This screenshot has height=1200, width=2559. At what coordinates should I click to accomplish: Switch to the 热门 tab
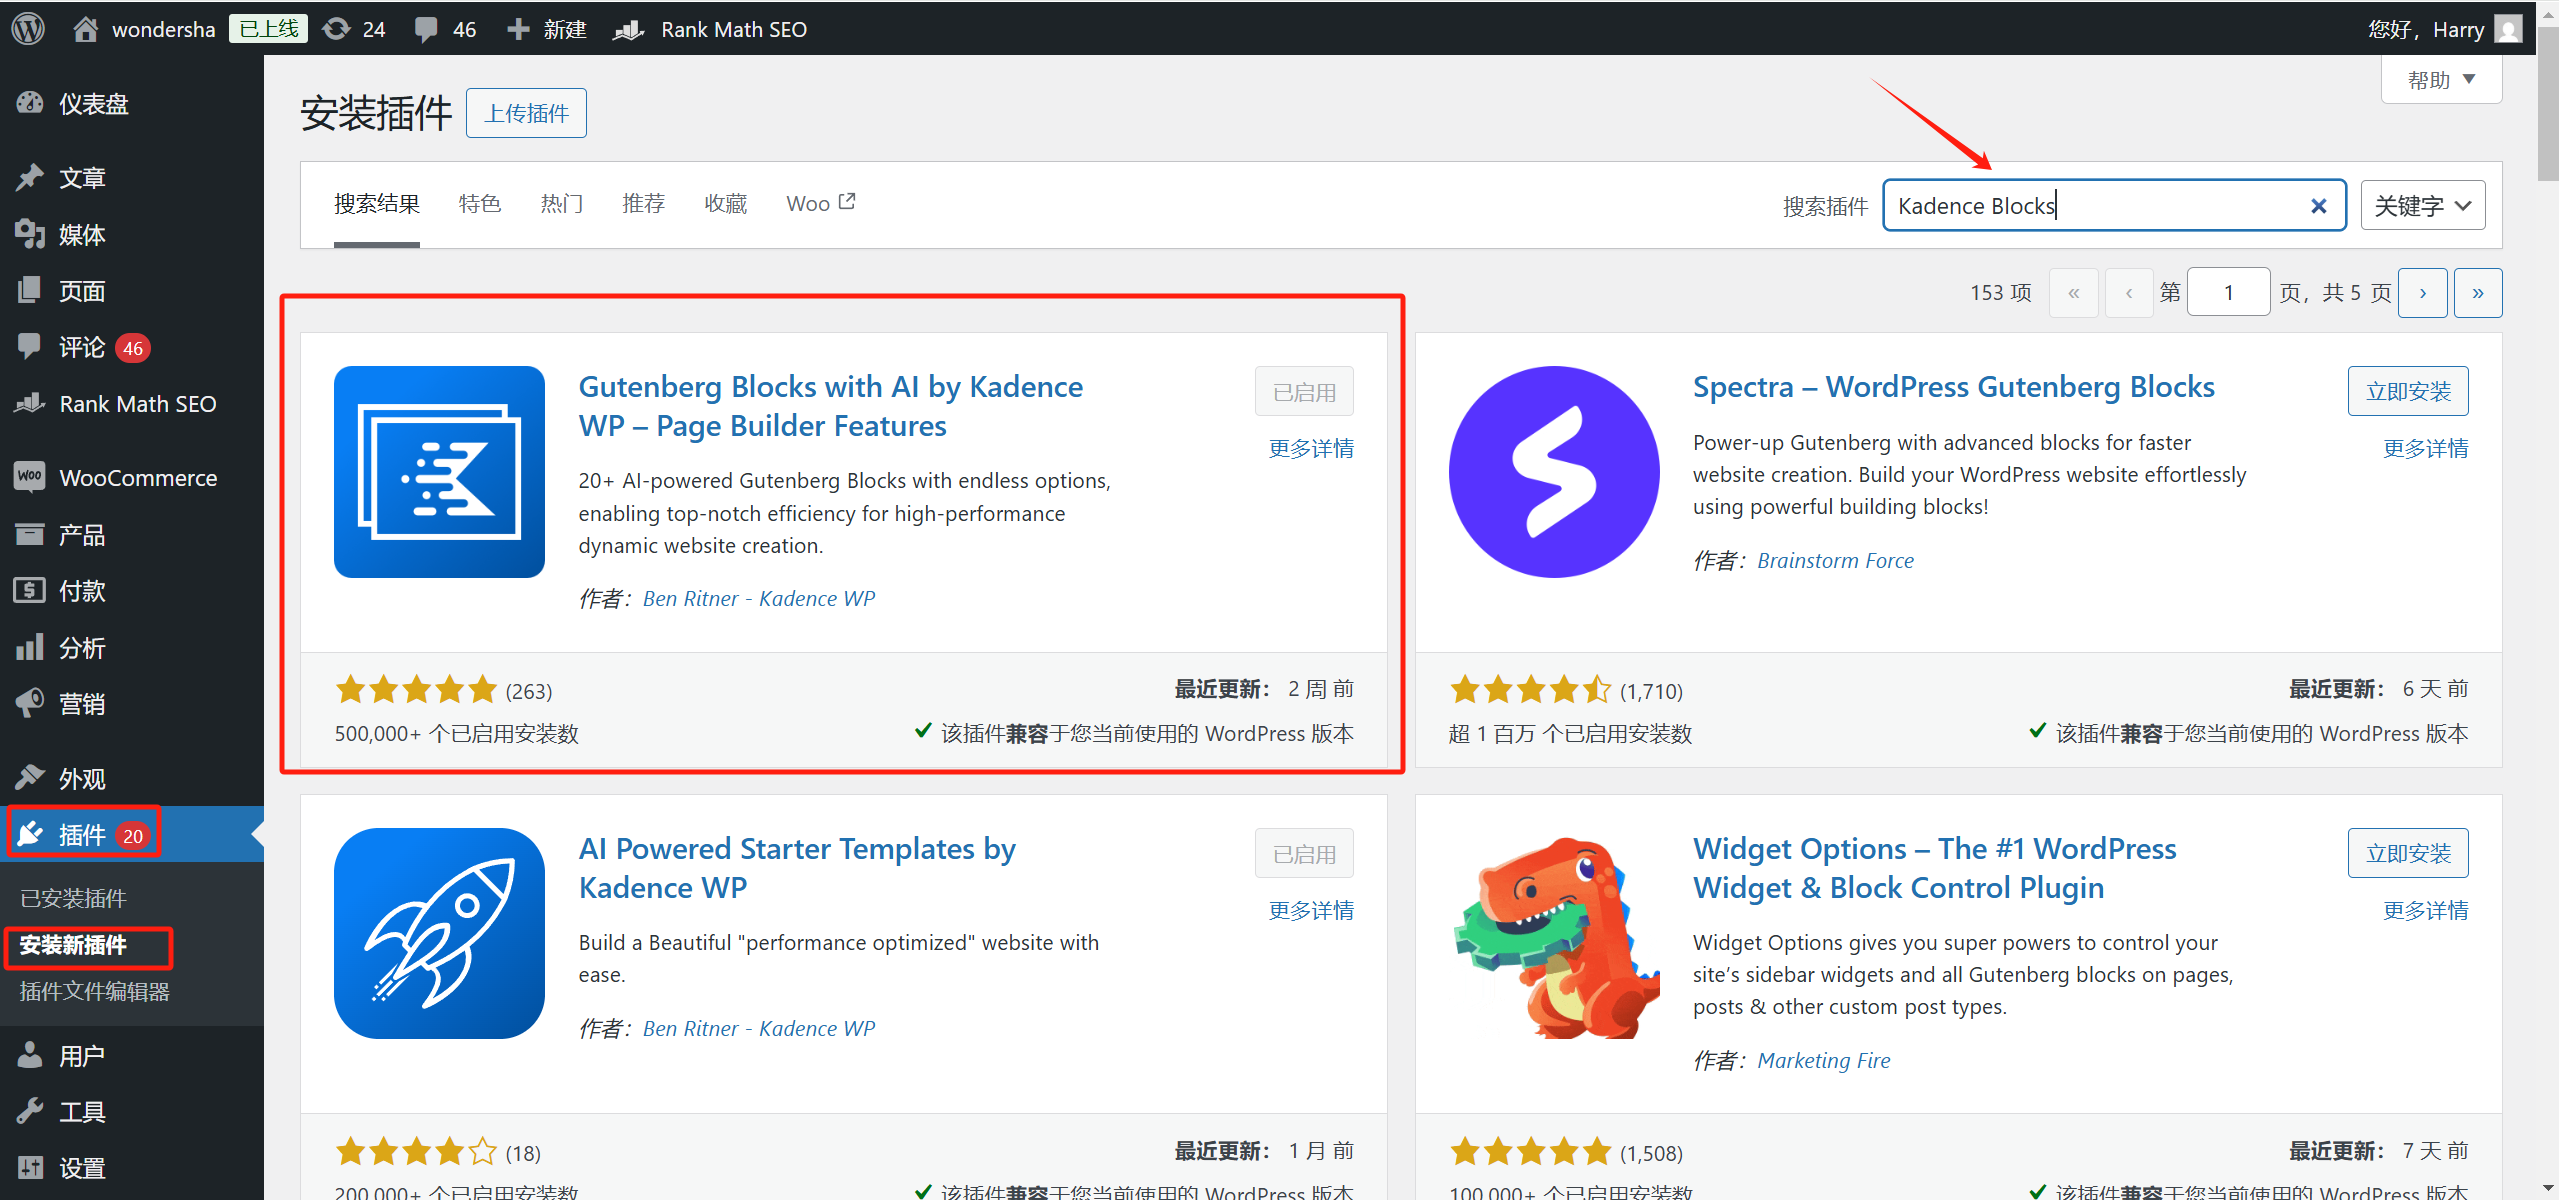point(561,203)
